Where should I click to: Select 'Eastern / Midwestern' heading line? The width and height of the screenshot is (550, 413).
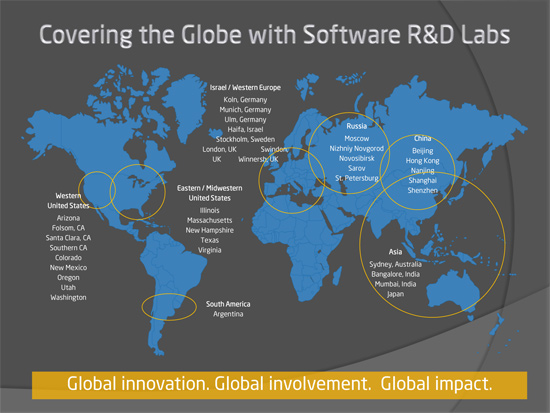209,188
